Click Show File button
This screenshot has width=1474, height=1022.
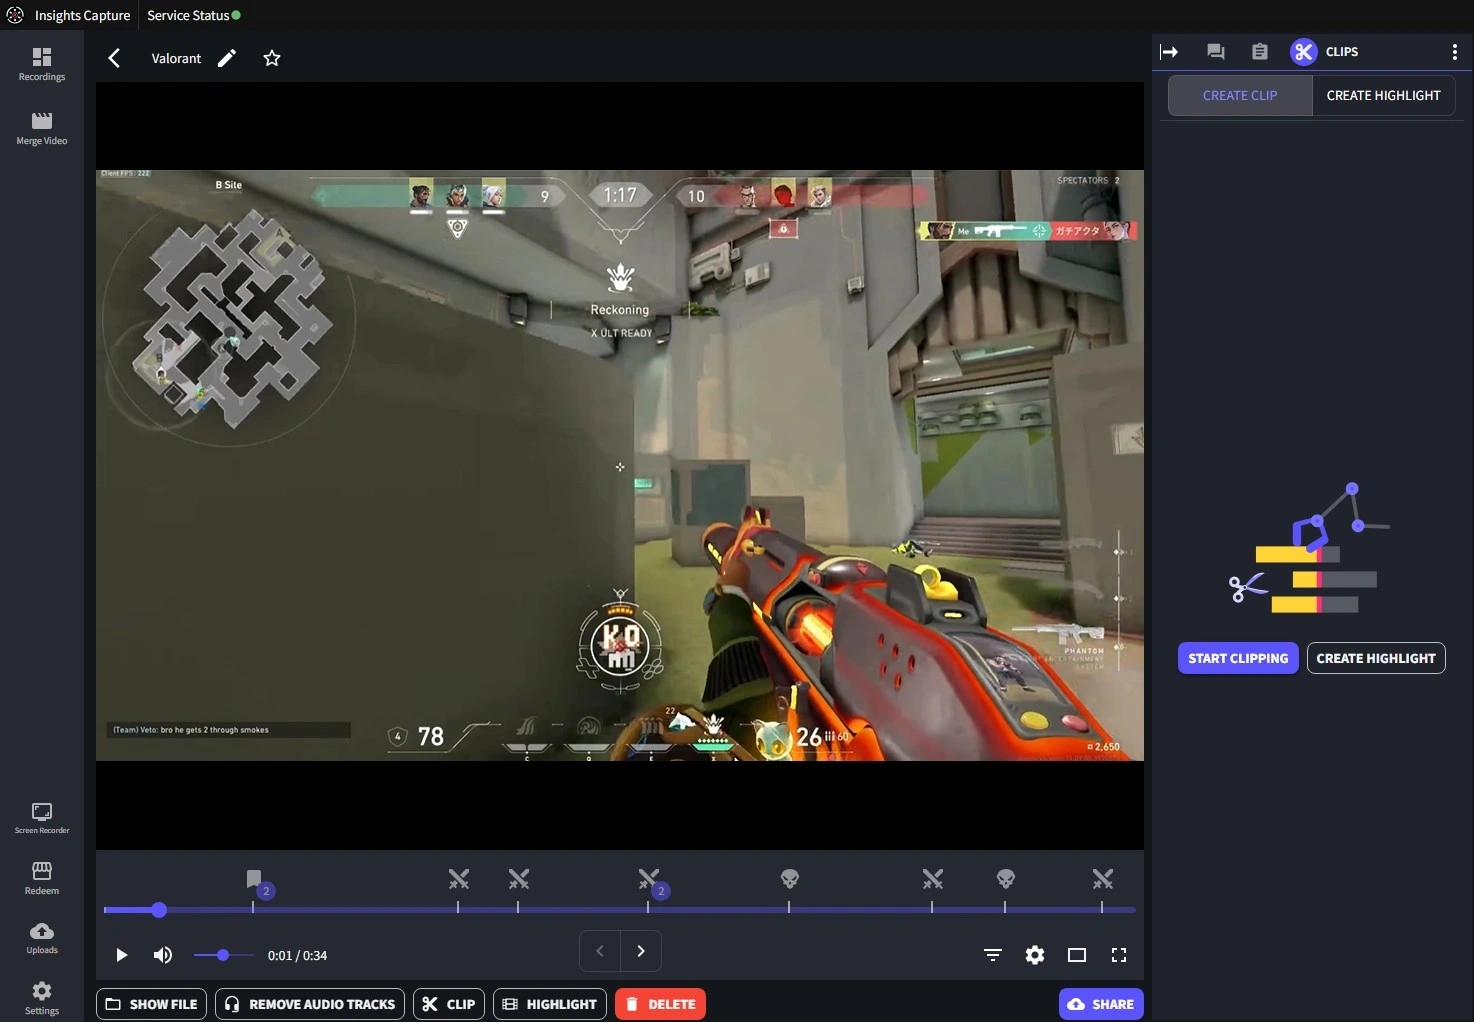tap(152, 1004)
